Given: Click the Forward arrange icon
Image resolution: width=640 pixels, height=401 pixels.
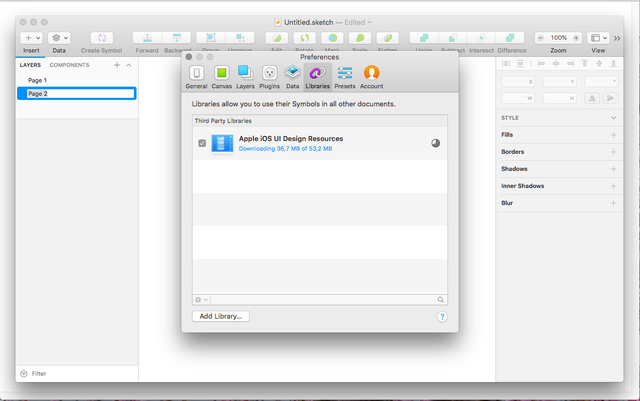Looking at the screenshot, I should click(x=147, y=38).
